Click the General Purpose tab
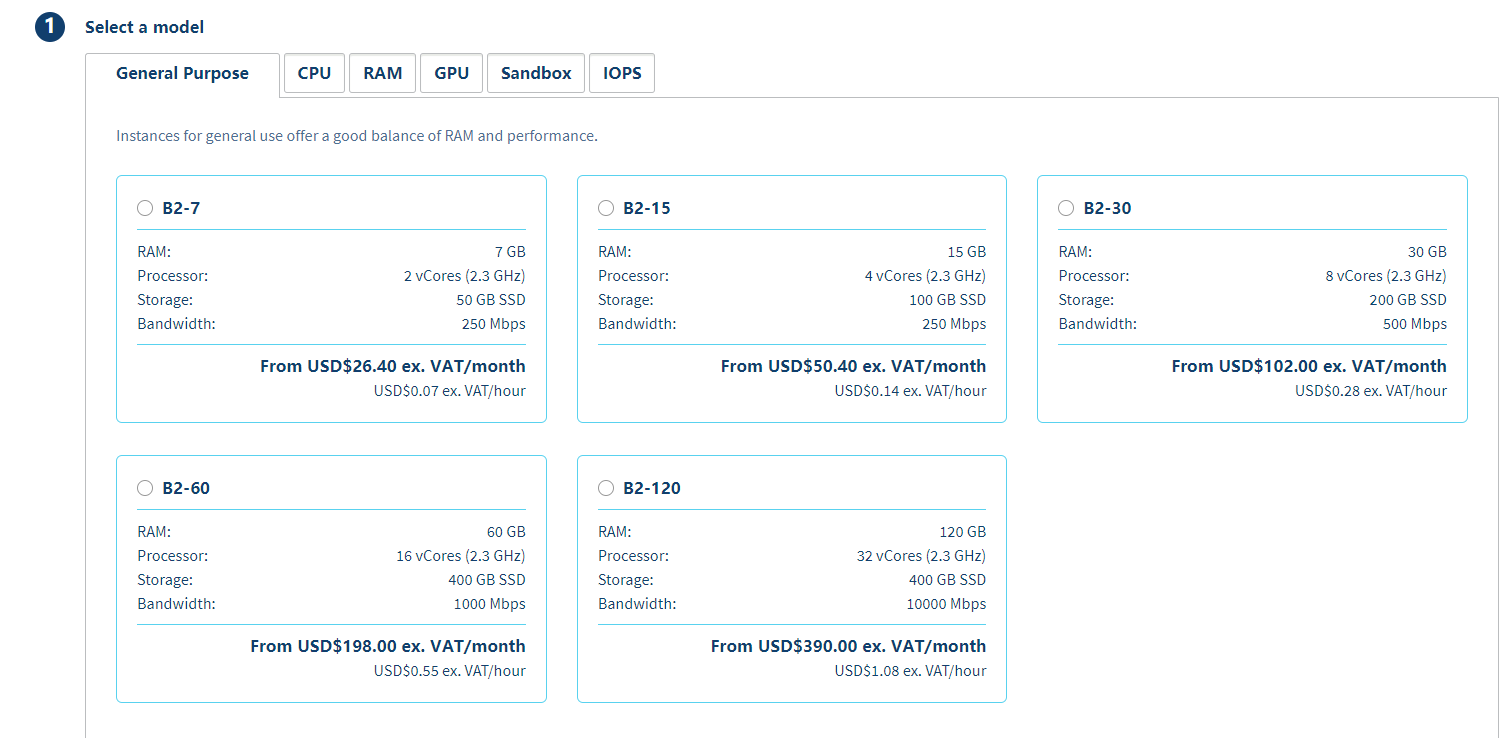Viewport: 1508px width, 738px height. [x=182, y=73]
